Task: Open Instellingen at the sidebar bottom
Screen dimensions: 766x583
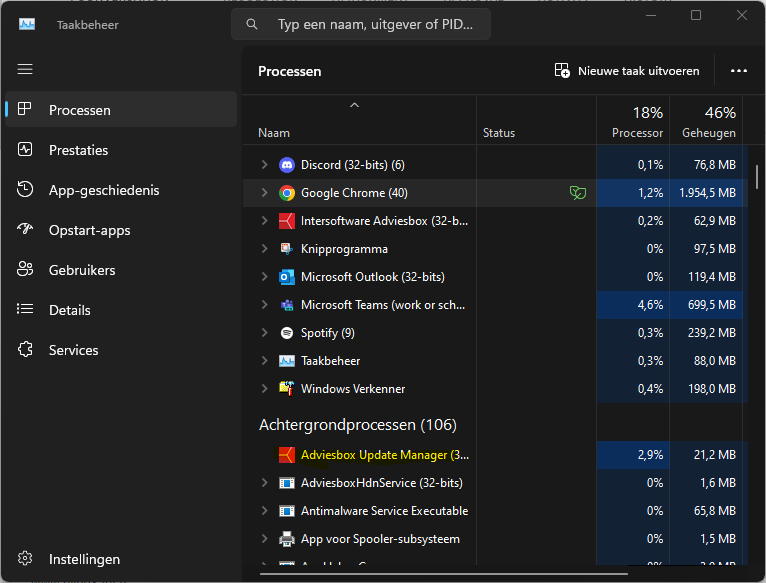Action: click(x=84, y=559)
